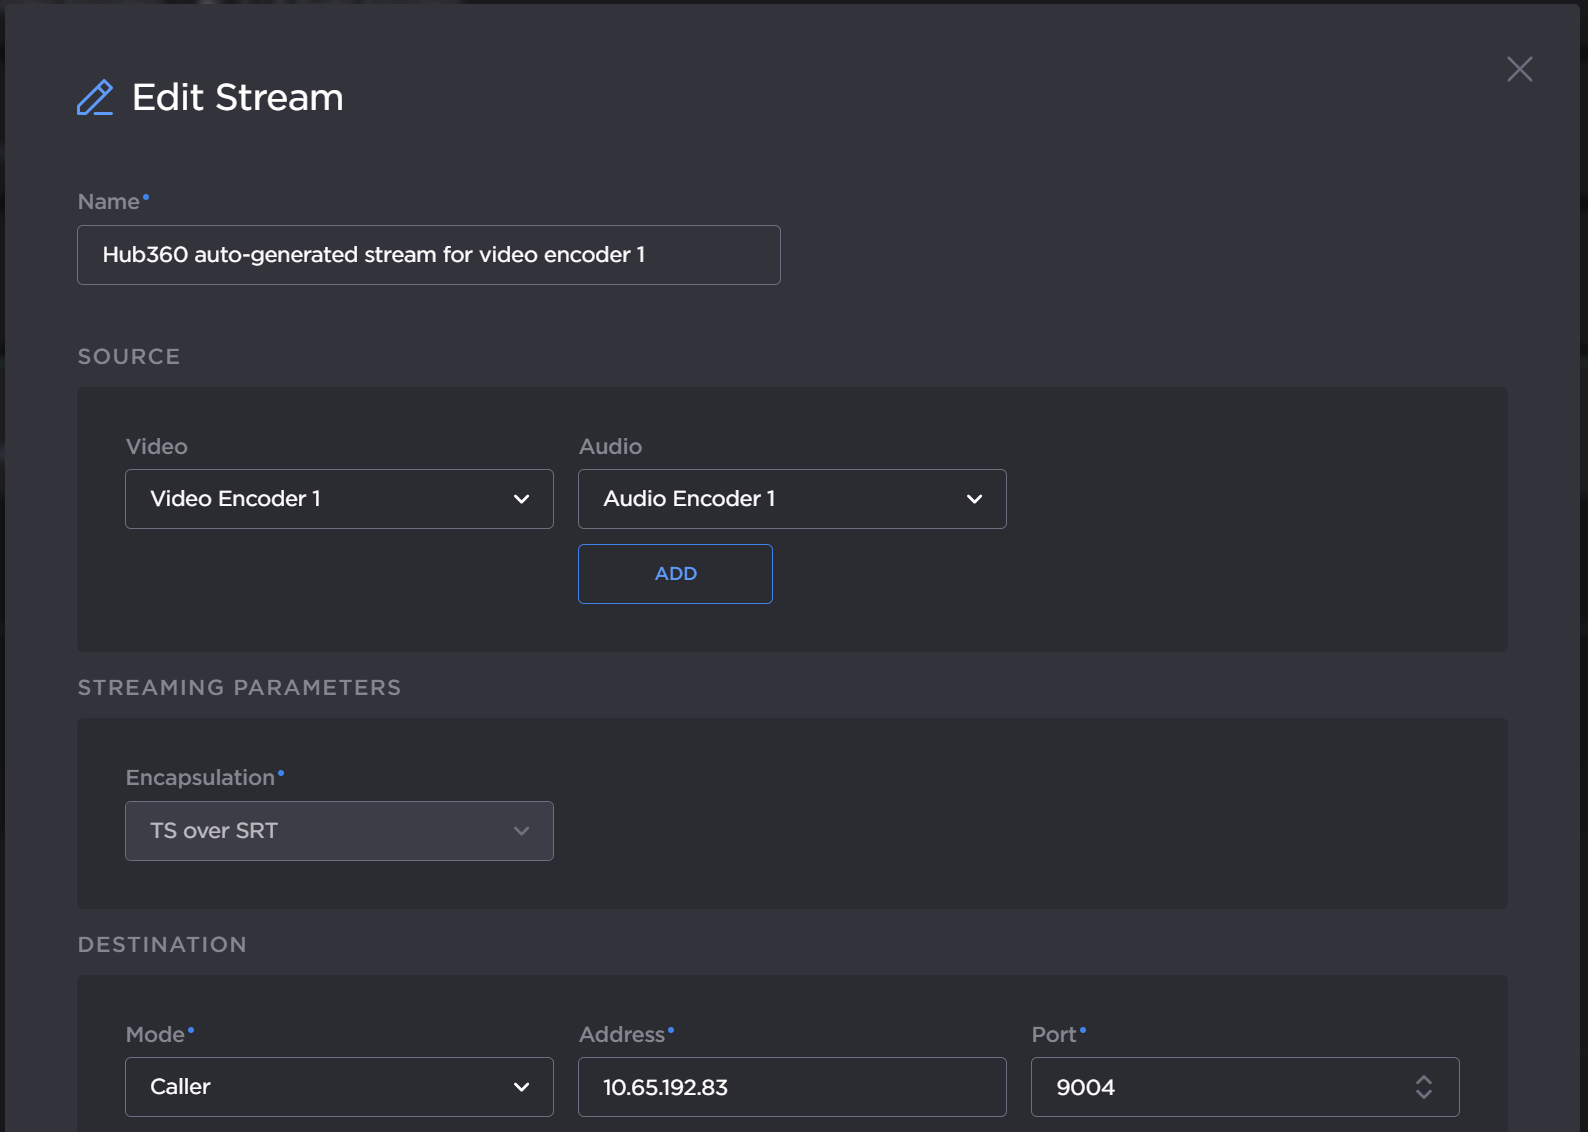
Task: Open the TS over SRT encapsulation dropdown
Action: pyautogui.click(x=339, y=831)
